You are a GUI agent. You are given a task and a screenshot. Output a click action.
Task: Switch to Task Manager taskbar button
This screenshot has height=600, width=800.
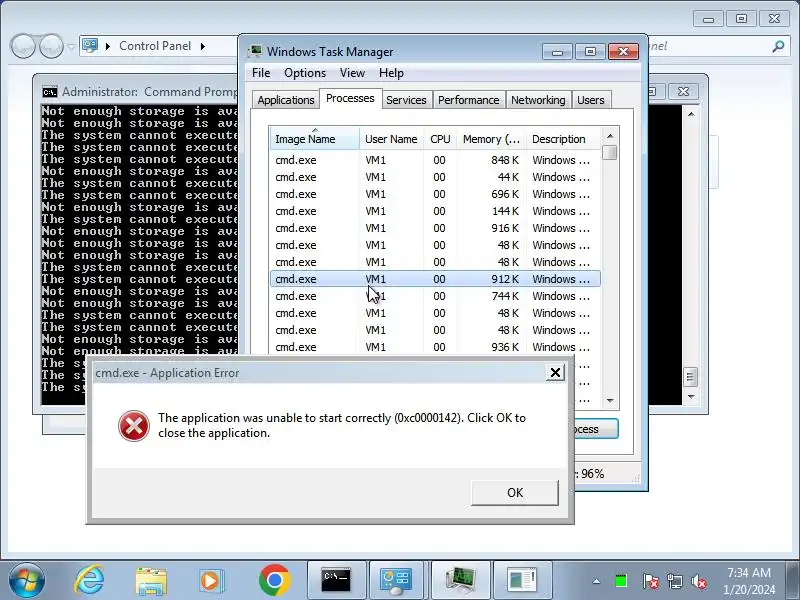click(460, 581)
